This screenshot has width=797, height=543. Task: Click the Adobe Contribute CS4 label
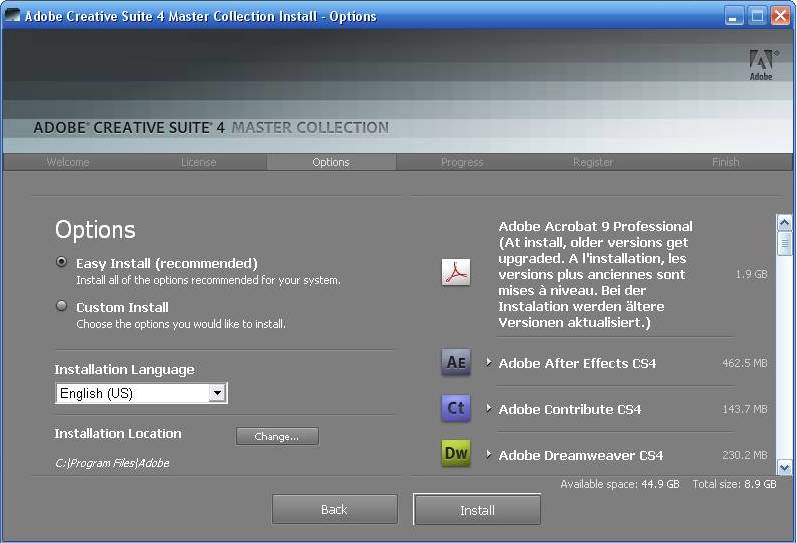coord(570,409)
